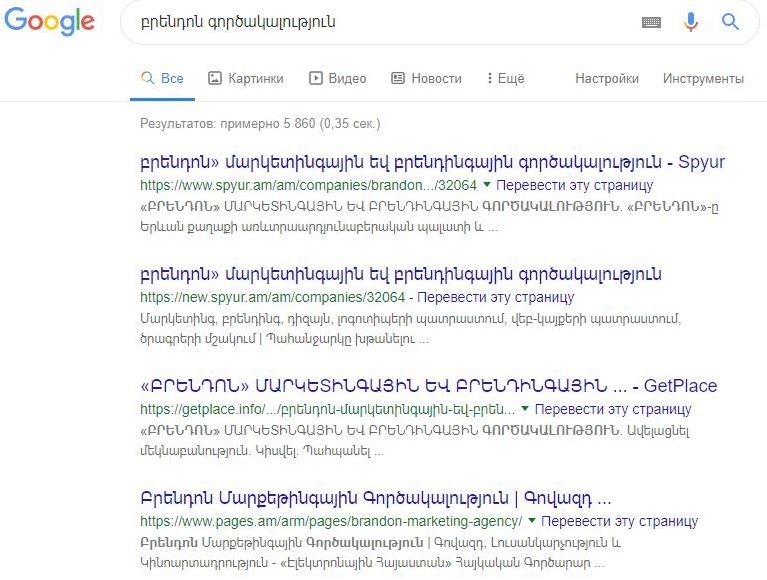Open second result title from new.spyur.am

pyautogui.click(x=401, y=274)
